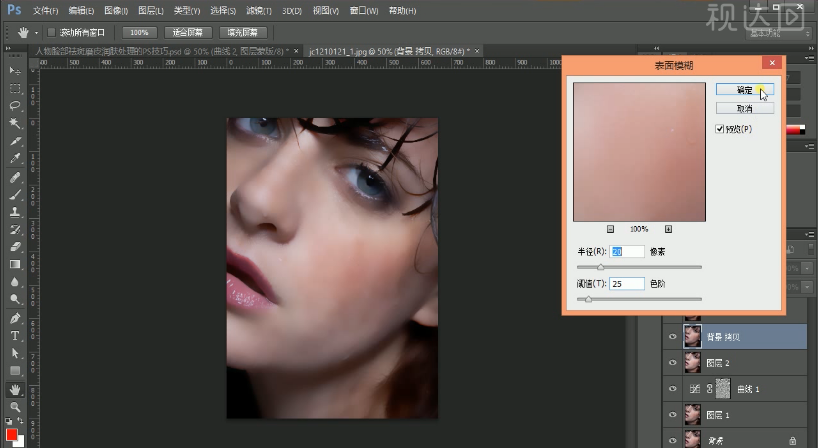The width and height of the screenshot is (818, 448).
Task: Click the 曲线 1 layer mask thumbnail
Action: pyautogui.click(x=723, y=389)
